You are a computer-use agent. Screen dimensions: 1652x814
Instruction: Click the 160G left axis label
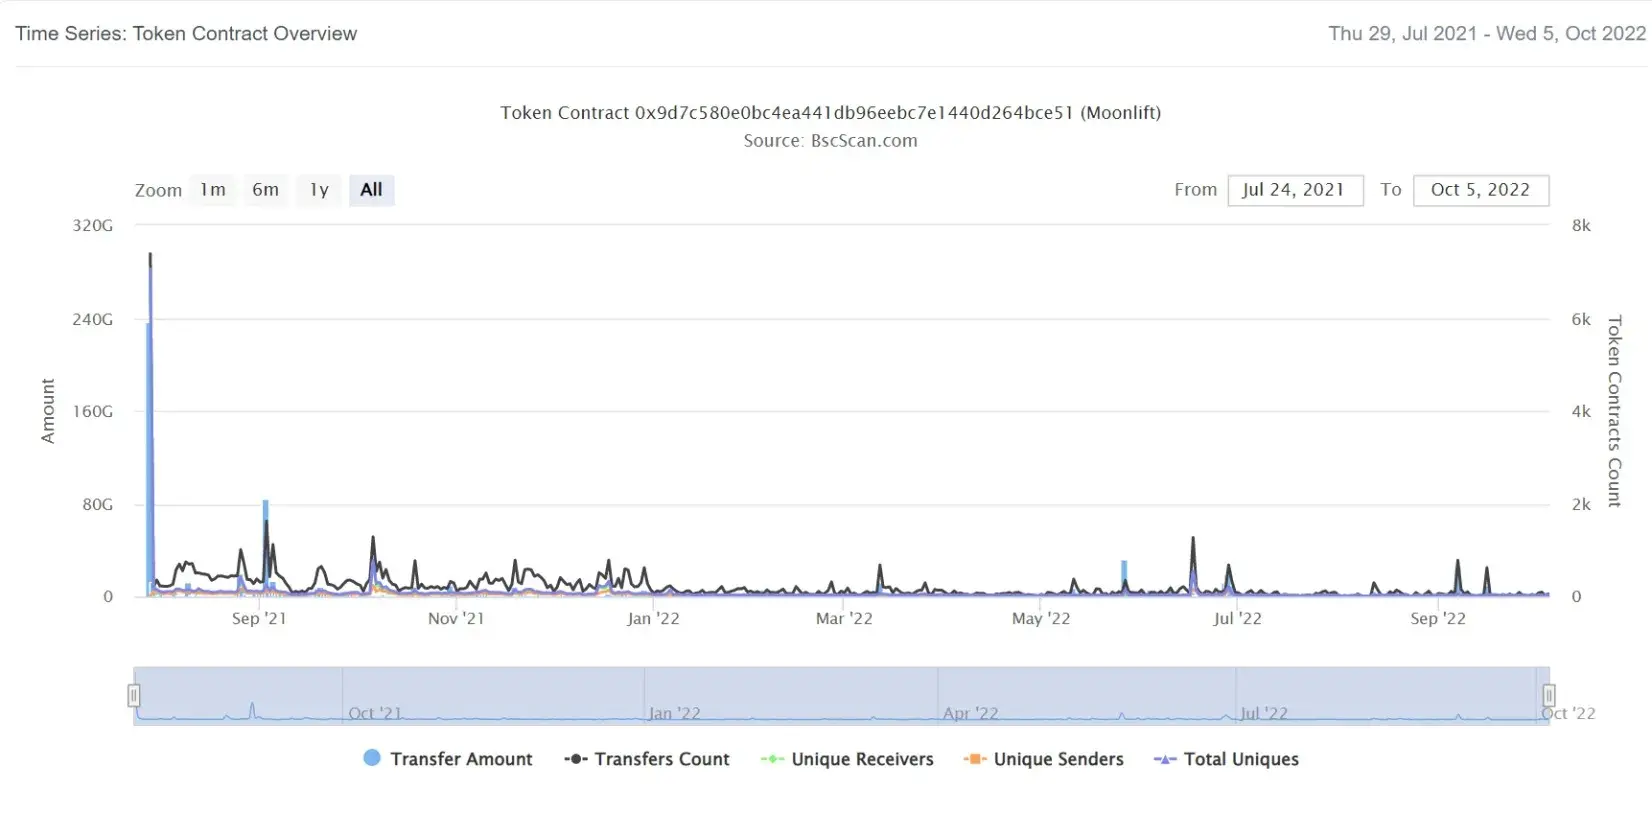(93, 412)
